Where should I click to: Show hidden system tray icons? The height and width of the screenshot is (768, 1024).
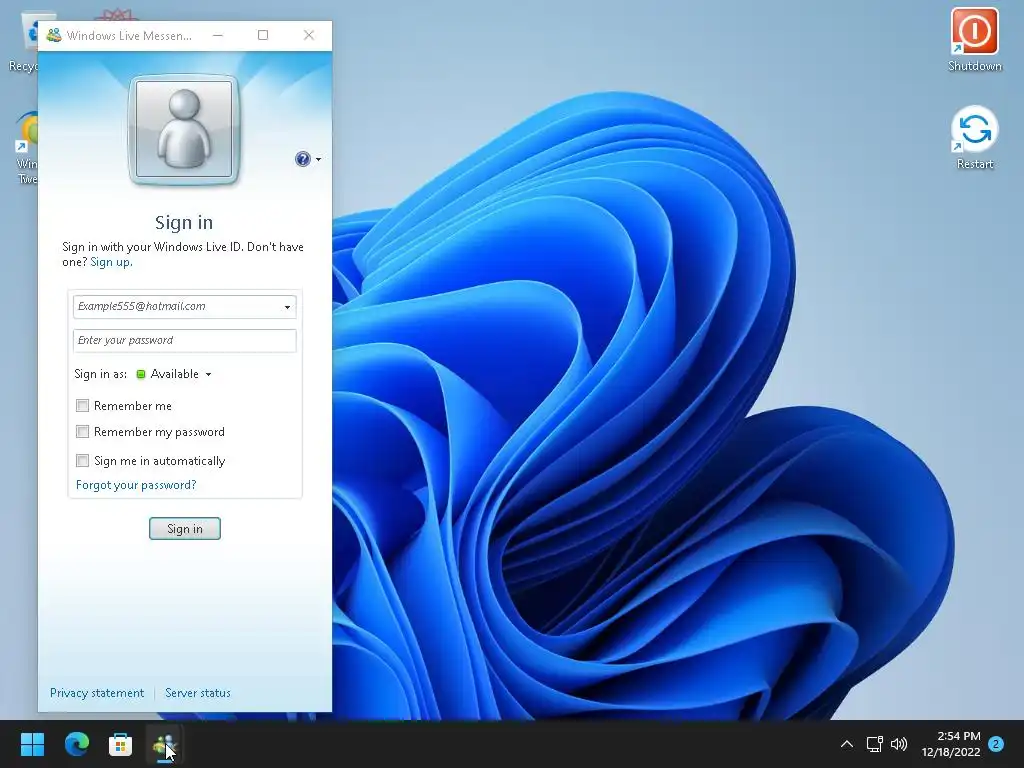point(846,744)
